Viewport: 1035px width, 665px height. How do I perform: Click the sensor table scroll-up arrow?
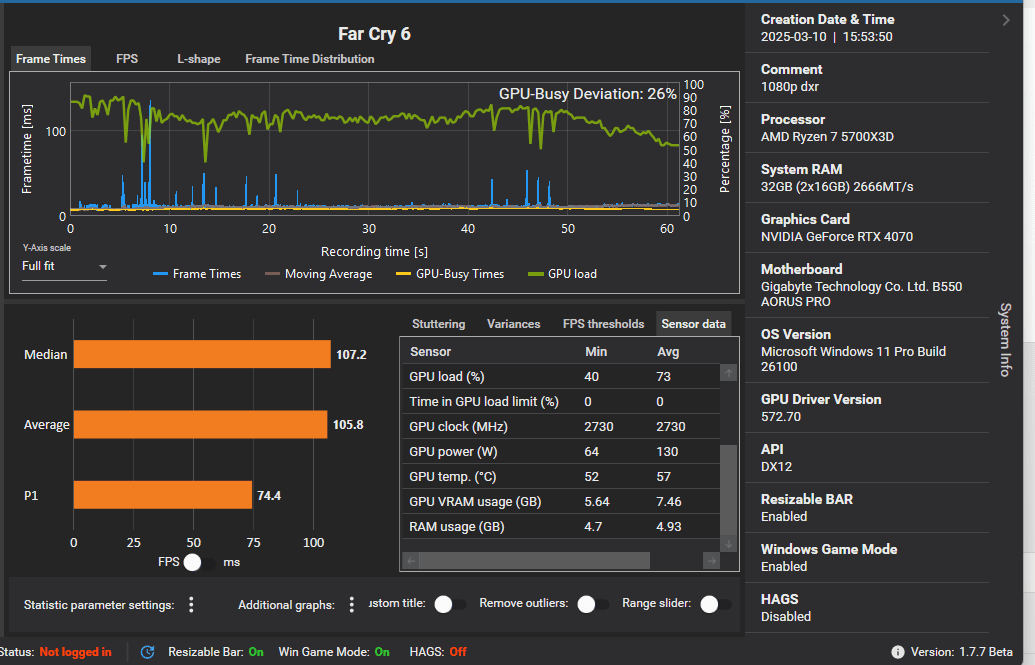pyautogui.click(x=728, y=373)
